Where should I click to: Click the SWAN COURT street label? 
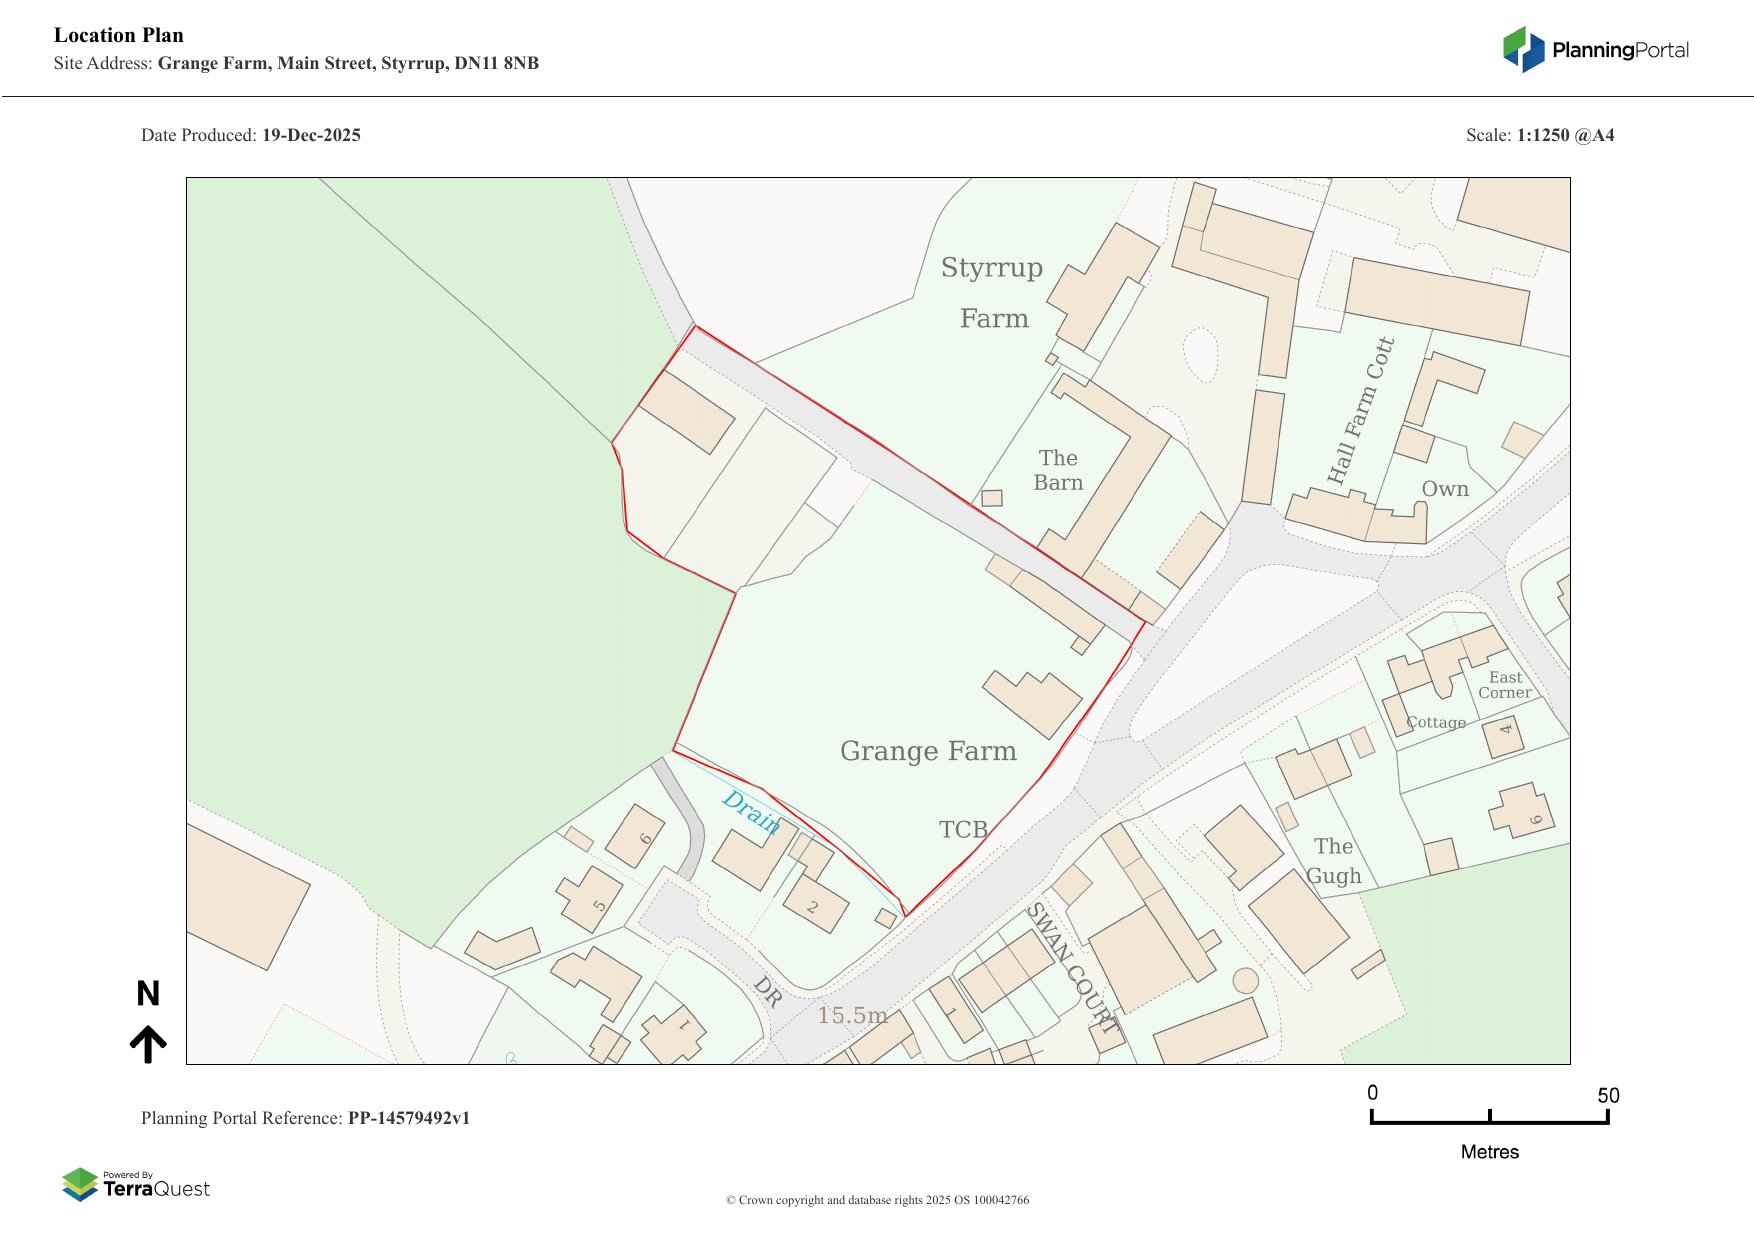tap(1072, 967)
